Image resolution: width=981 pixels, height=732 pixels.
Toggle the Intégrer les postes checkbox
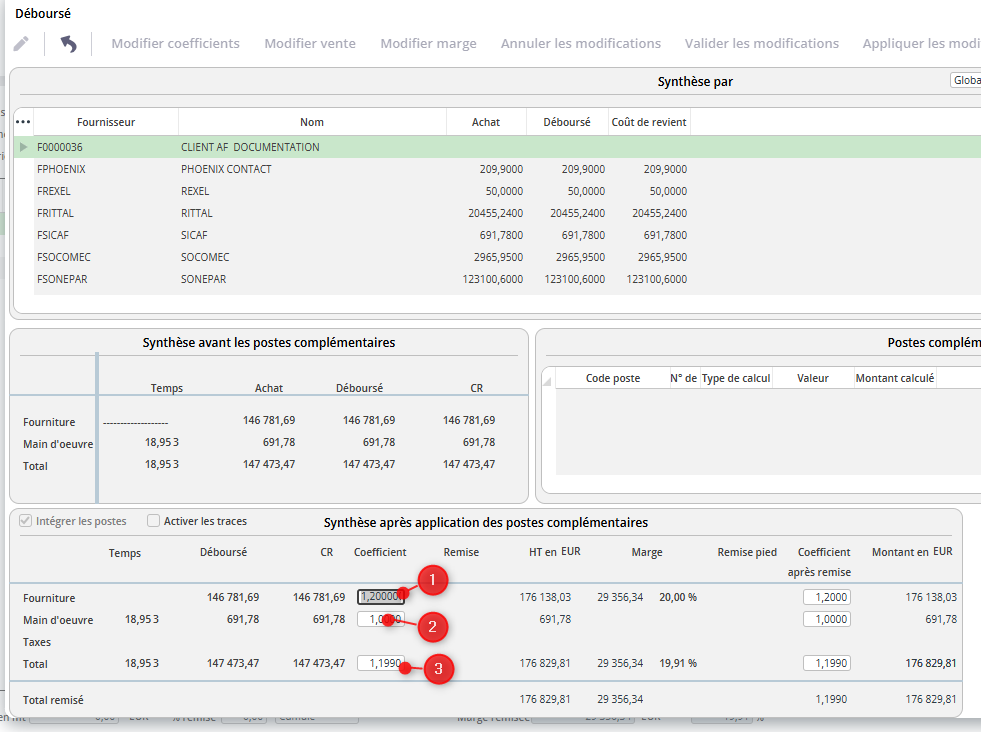26,521
